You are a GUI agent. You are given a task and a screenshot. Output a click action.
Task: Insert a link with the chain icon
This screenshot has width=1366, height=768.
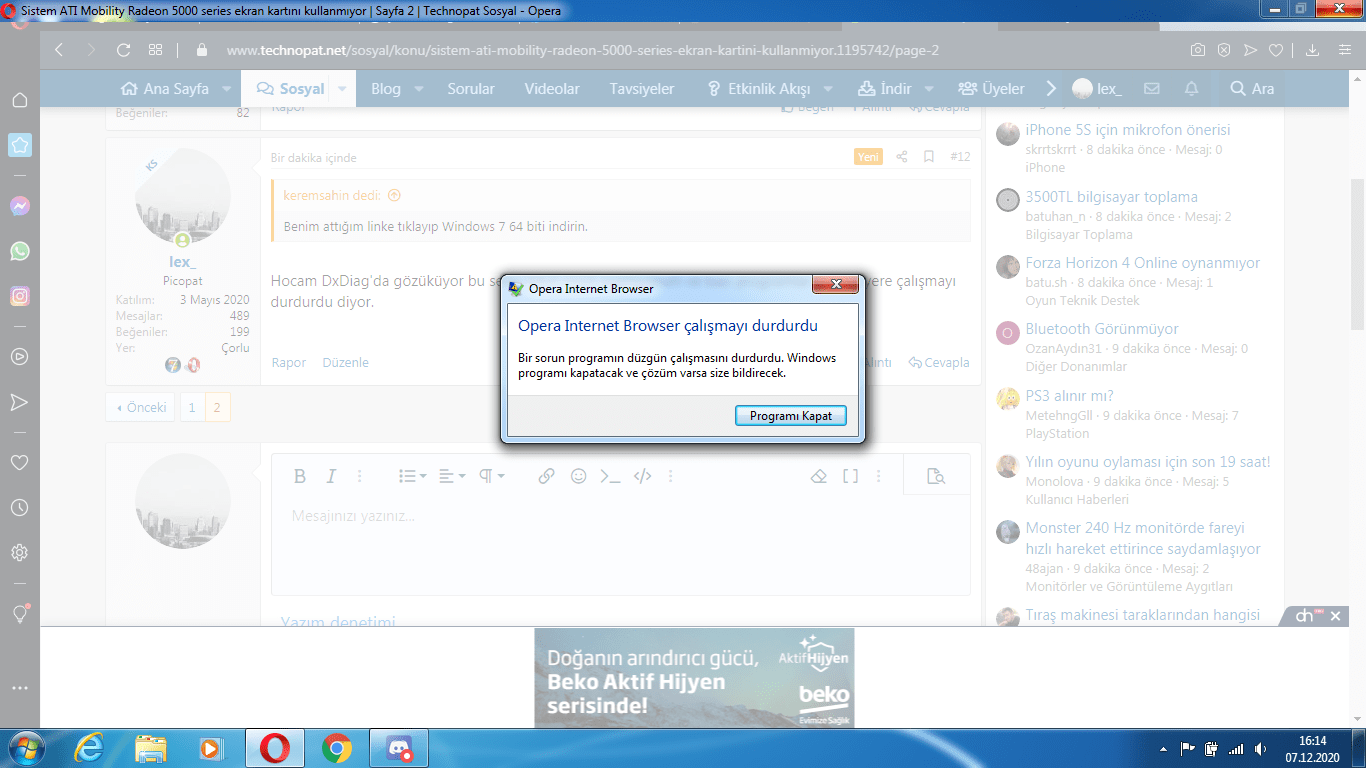point(546,476)
